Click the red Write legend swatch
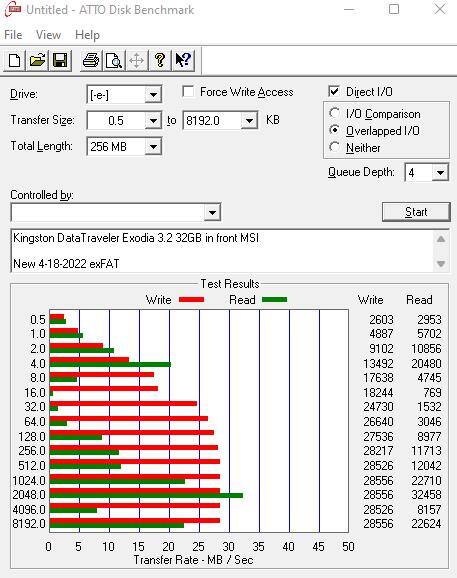Screen dimensions: 457x578 (191, 300)
